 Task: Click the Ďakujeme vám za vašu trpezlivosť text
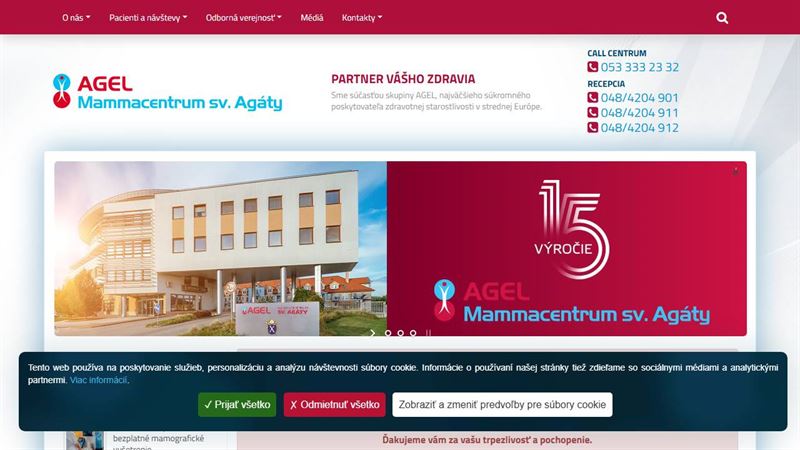487,440
